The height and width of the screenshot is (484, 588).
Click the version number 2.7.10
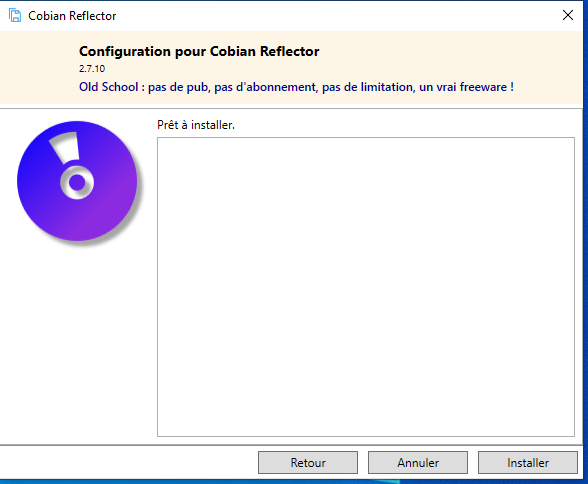(x=92, y=69)
